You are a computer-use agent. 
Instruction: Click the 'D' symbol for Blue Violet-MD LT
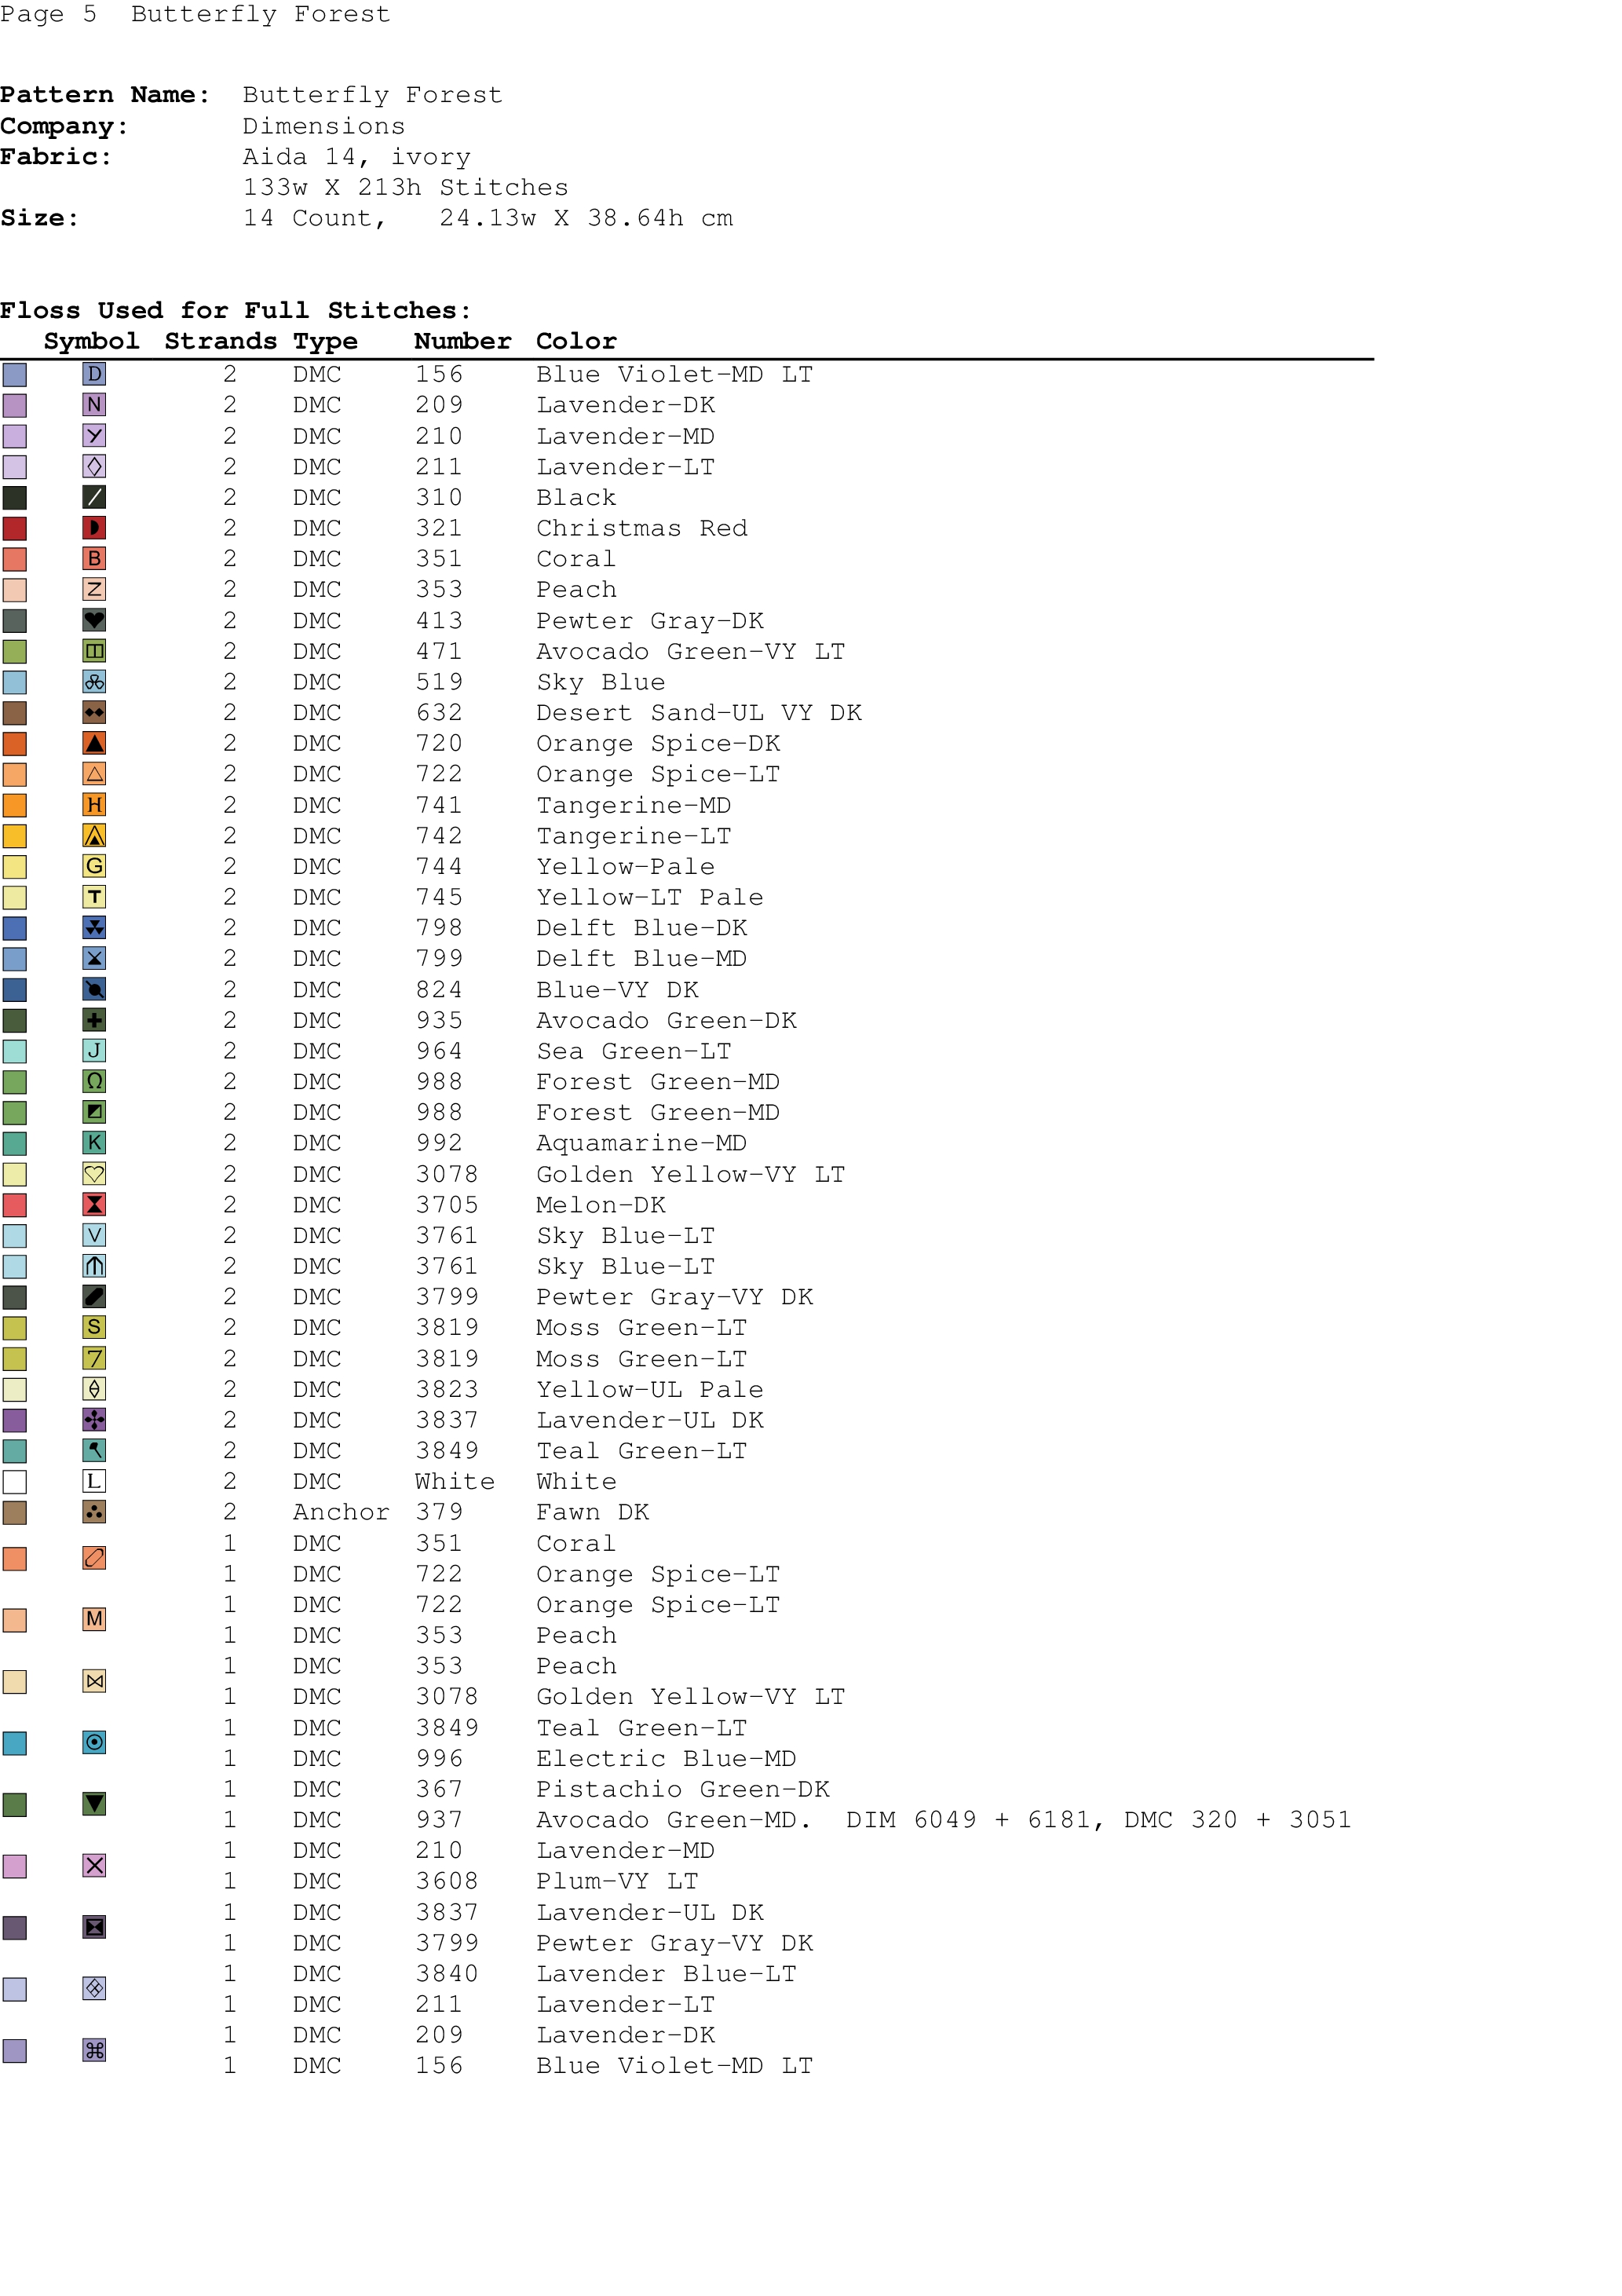click(94, 374)
